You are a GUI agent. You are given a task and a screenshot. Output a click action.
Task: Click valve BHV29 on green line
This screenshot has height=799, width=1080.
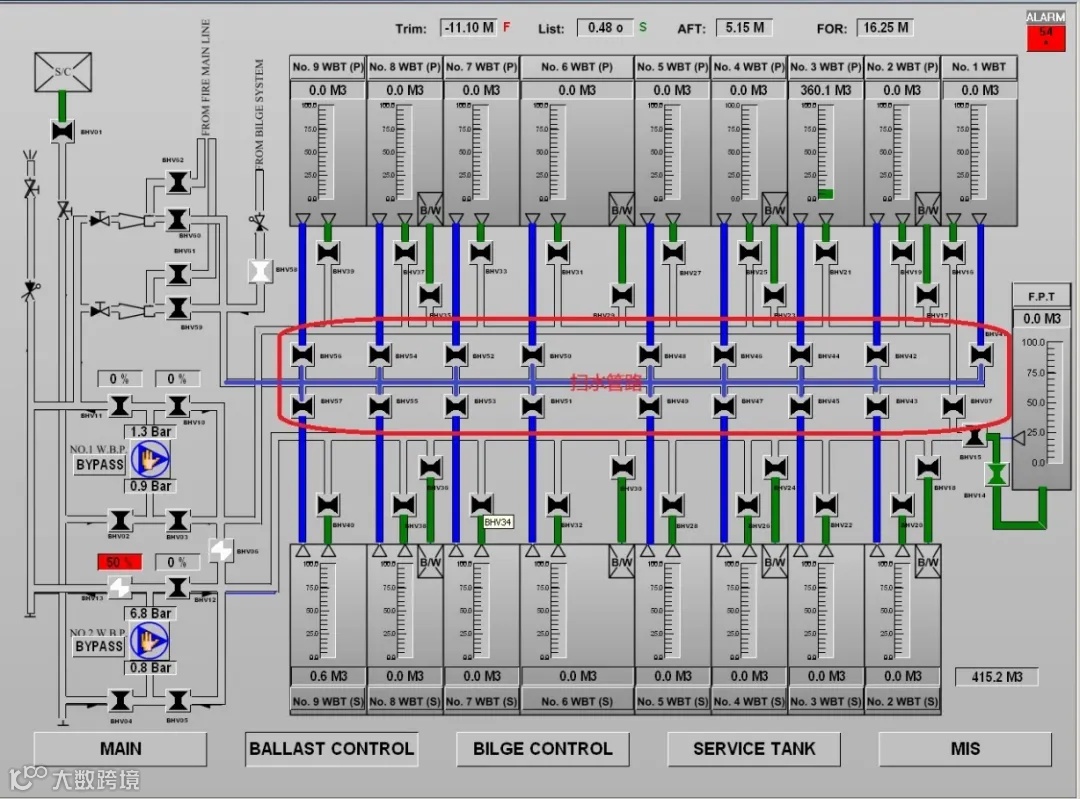pyautogui.click(x=622, y=295)
